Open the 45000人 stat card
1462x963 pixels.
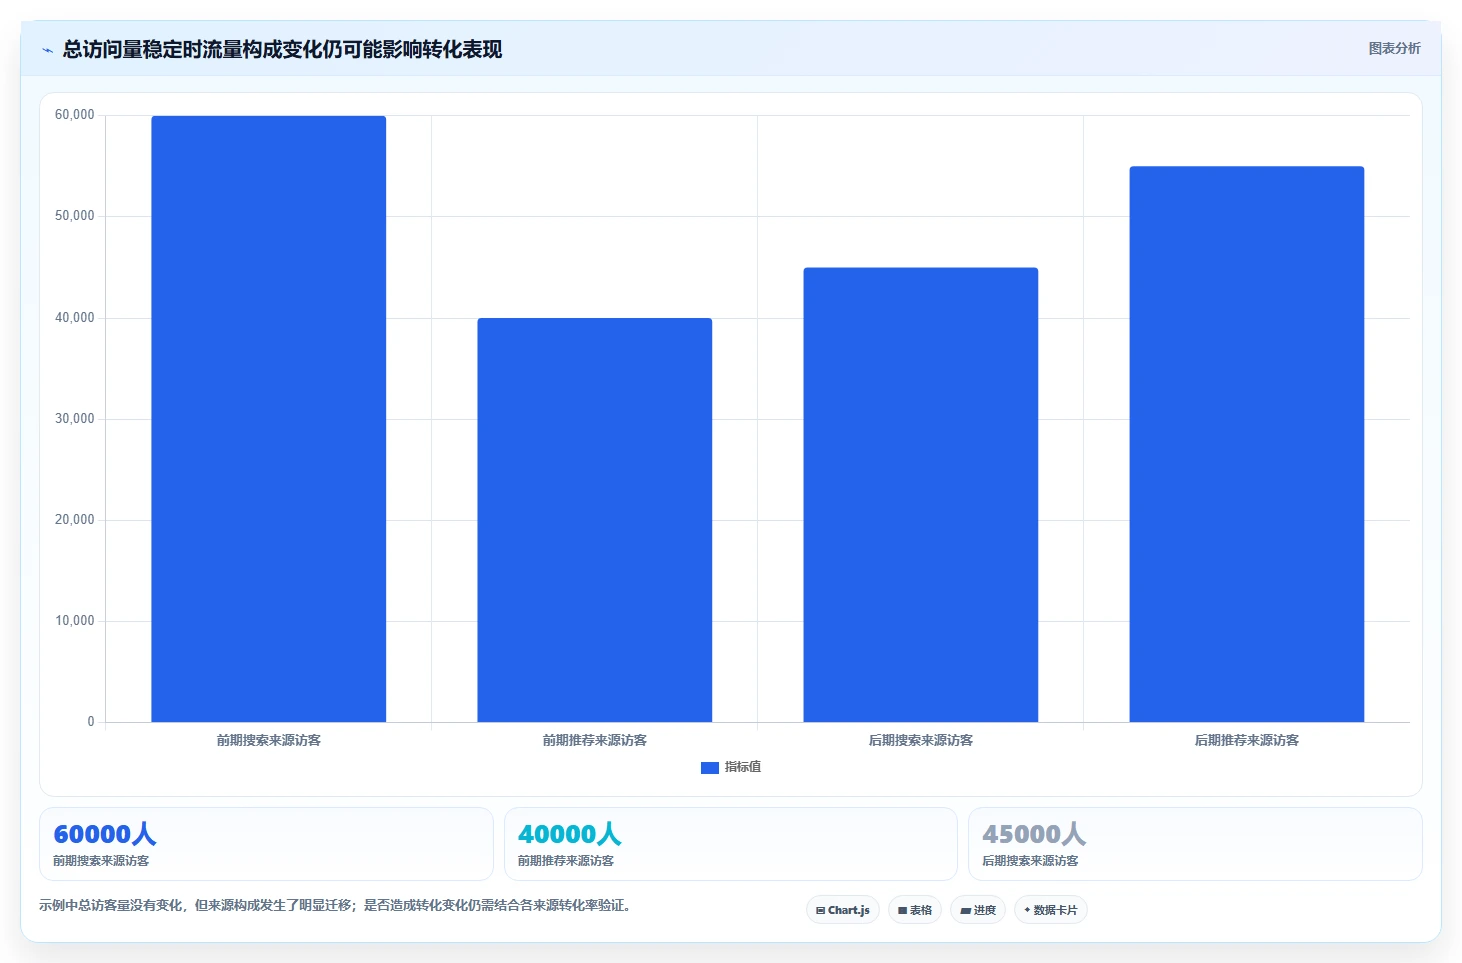coord(1195,844)
